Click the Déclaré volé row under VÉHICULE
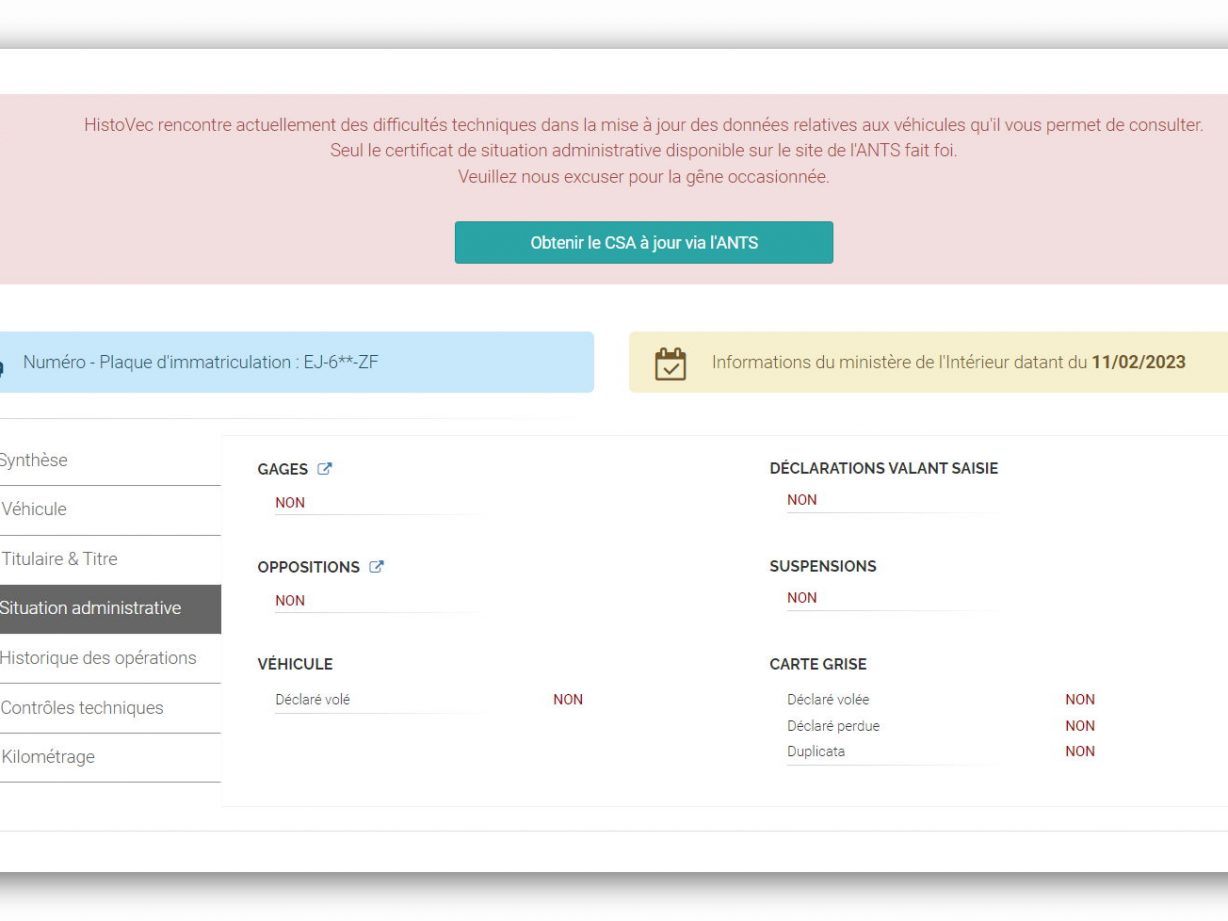The width and height of the screenshot is (1228, 921). point(313,700)
